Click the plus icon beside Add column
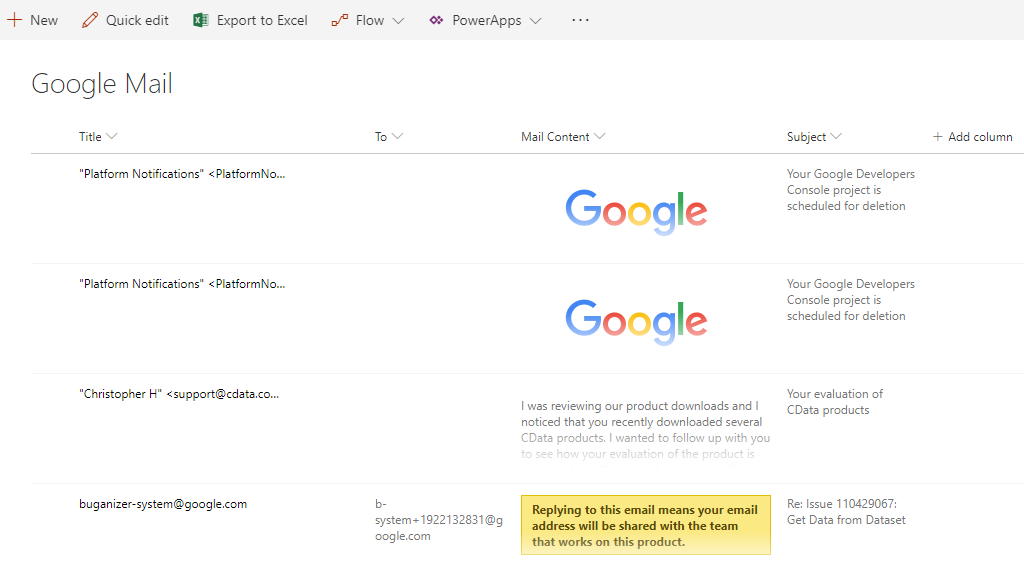The image size is (1024, 561). click(x=937, y=137)
